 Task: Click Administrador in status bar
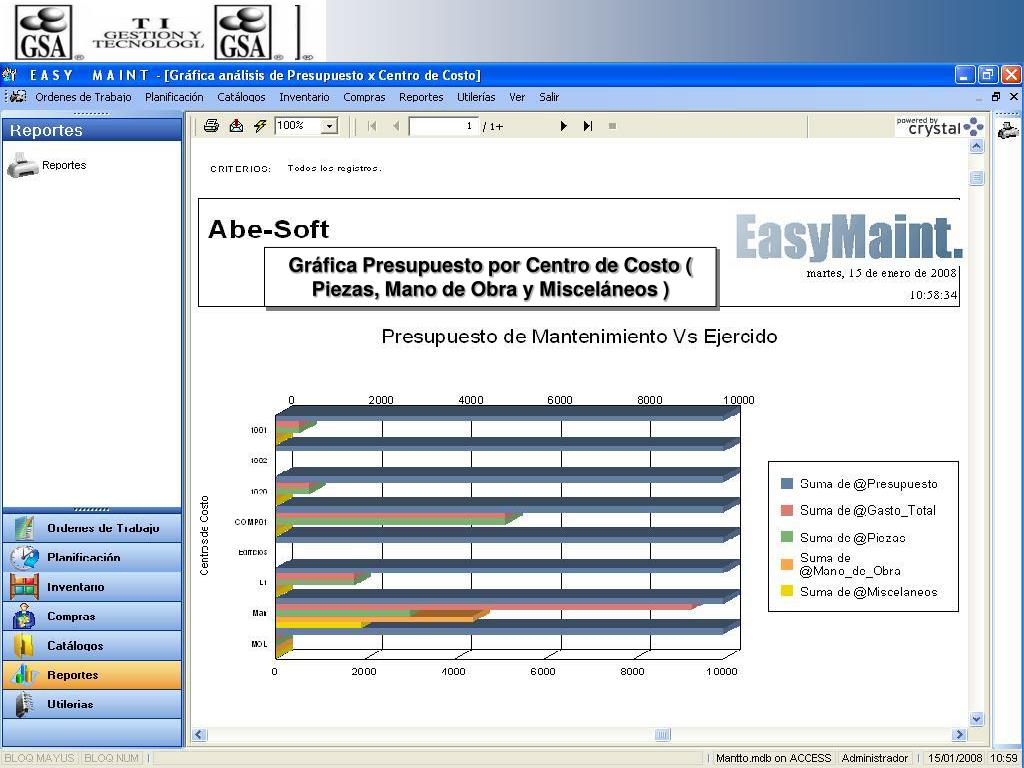click(x=874, y=758)
